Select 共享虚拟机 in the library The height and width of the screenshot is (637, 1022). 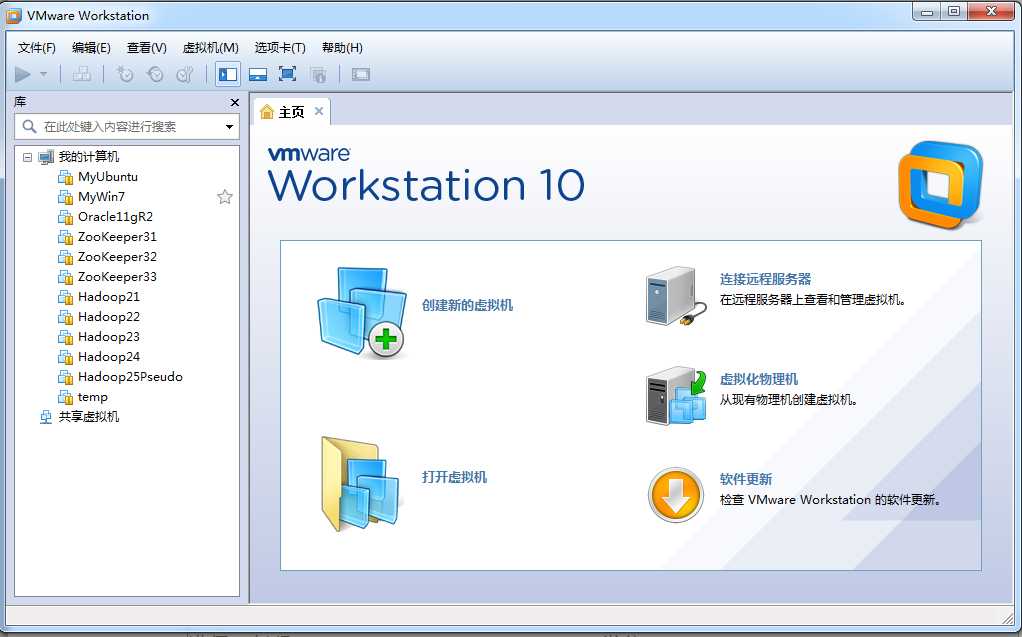pyautogui.click(x=89, y=417)
